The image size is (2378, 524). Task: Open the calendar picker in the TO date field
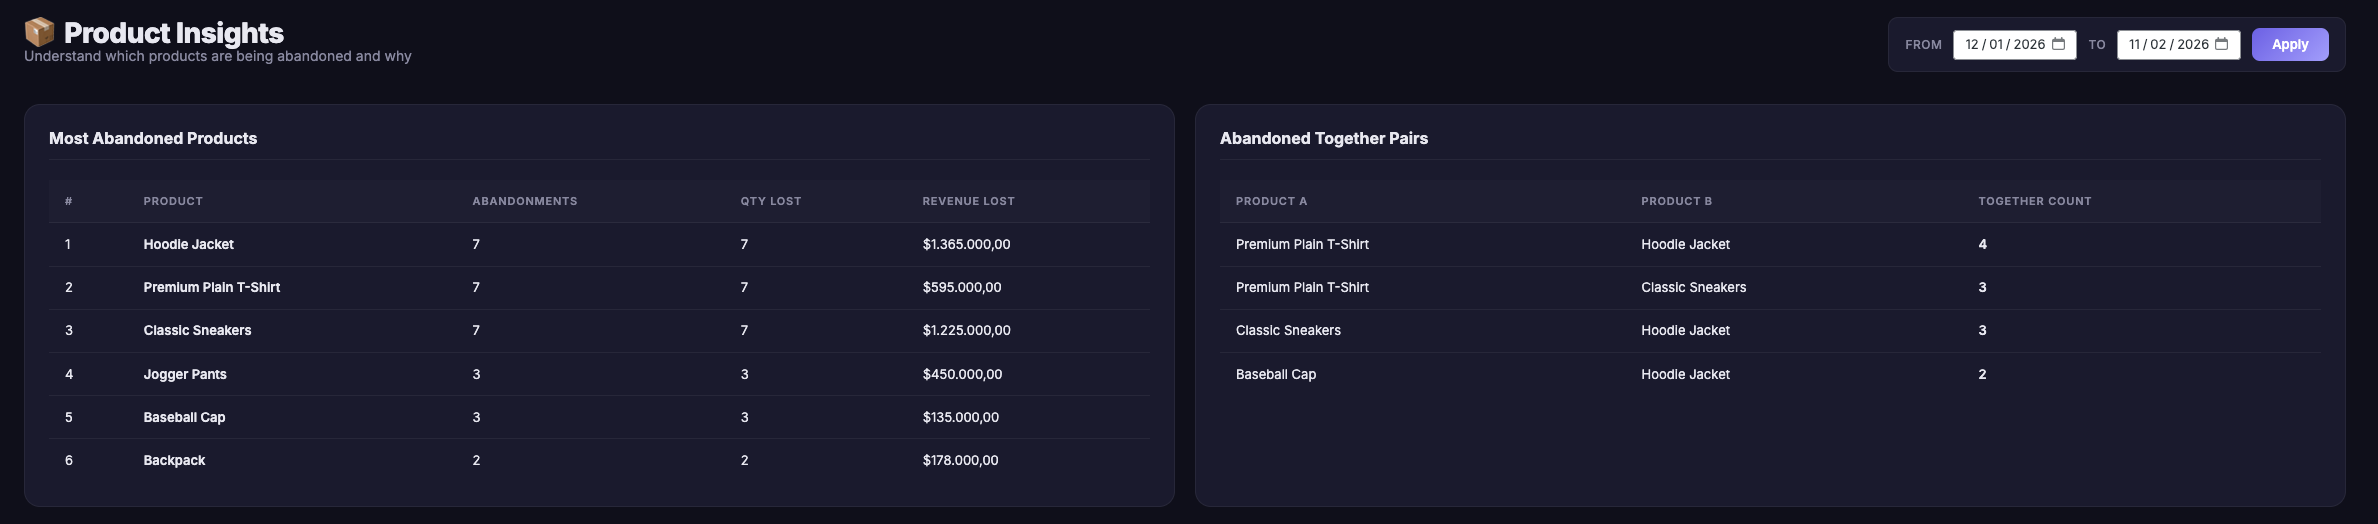click(x=2221, y=44)
